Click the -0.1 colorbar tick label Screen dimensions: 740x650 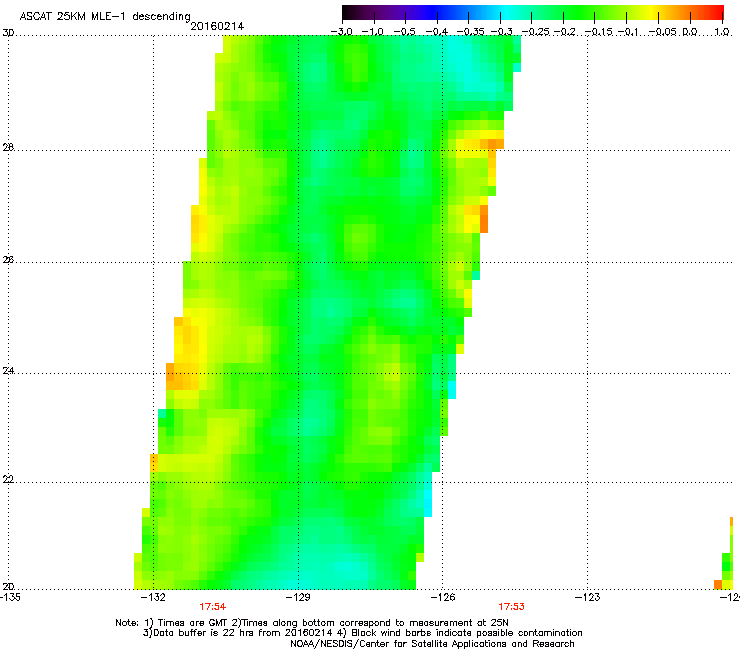(627, 32)
